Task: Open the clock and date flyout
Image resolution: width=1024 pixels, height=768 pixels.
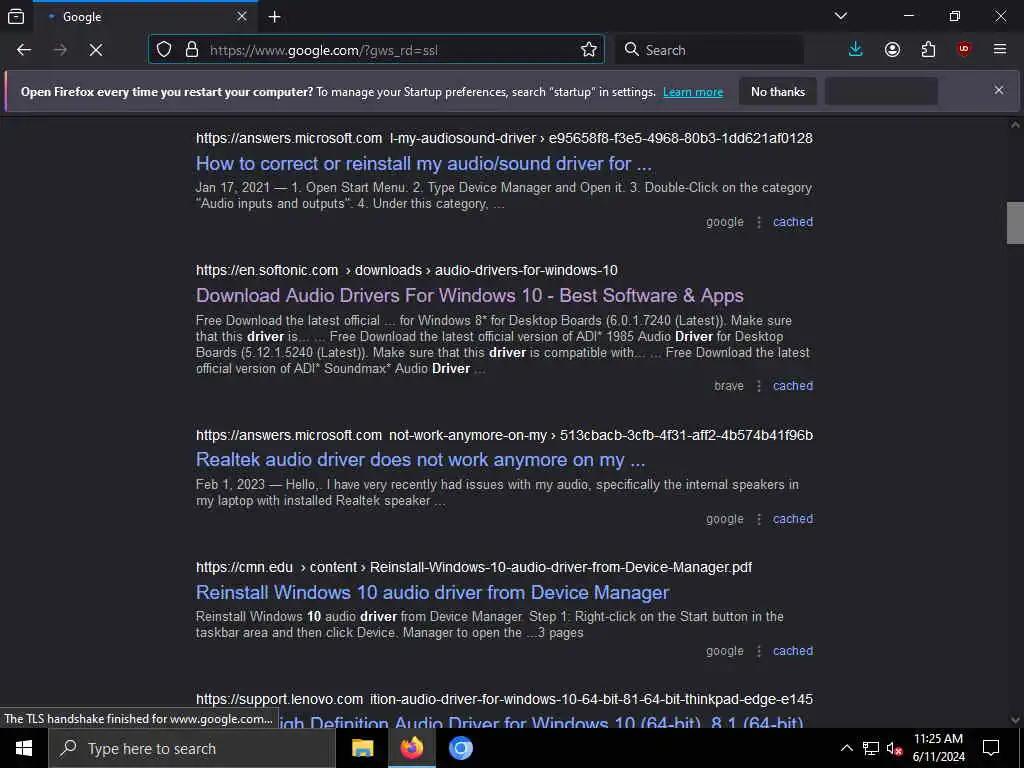Action: (x=938, y=748)
